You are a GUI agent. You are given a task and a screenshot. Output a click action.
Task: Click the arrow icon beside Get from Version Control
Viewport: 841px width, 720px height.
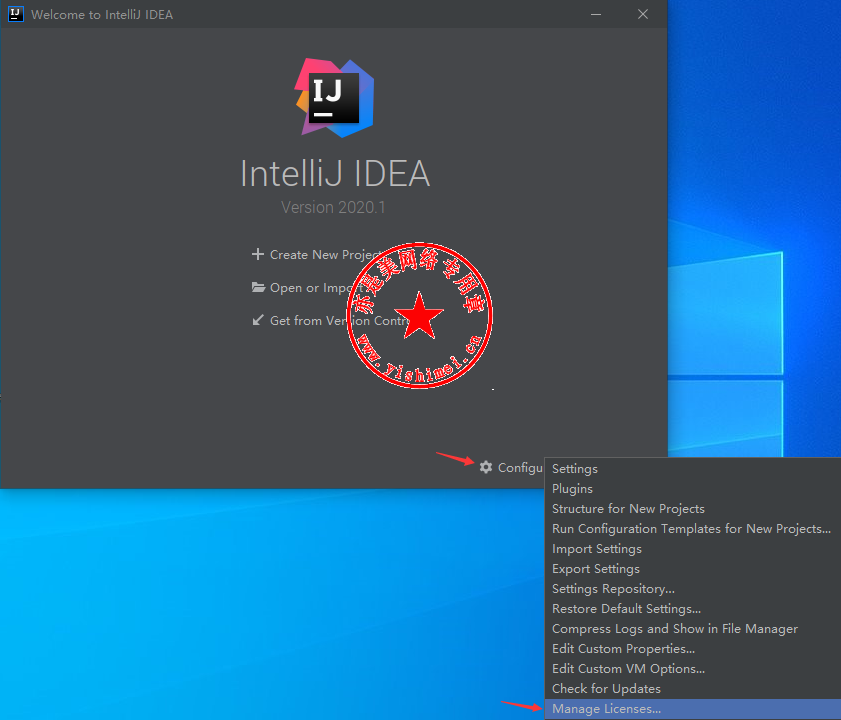(258, 320)
